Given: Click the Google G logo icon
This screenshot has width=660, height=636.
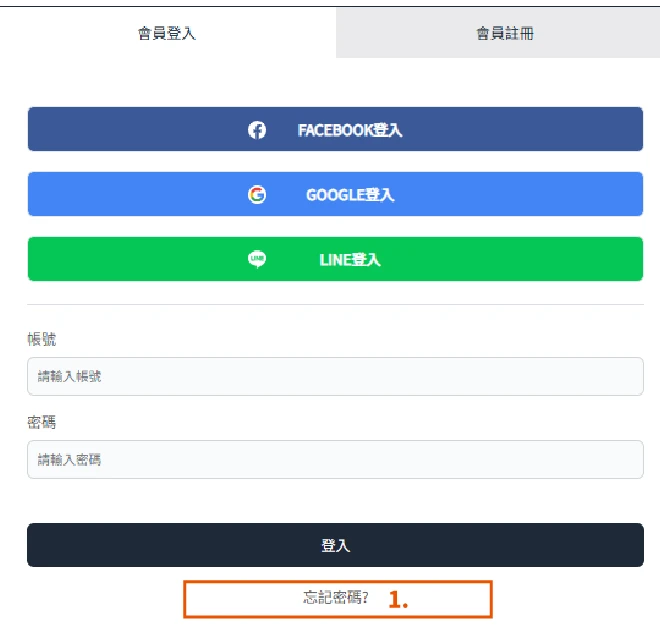Looking at the screenshot, I should [x=257, y=195].
